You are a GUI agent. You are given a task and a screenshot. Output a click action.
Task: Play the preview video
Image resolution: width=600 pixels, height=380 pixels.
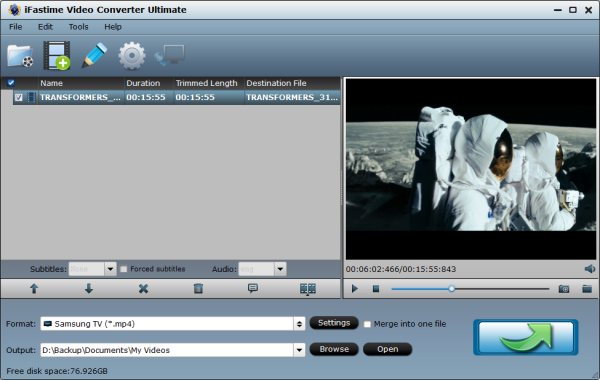pyautogui.click(x=355, y=289)
